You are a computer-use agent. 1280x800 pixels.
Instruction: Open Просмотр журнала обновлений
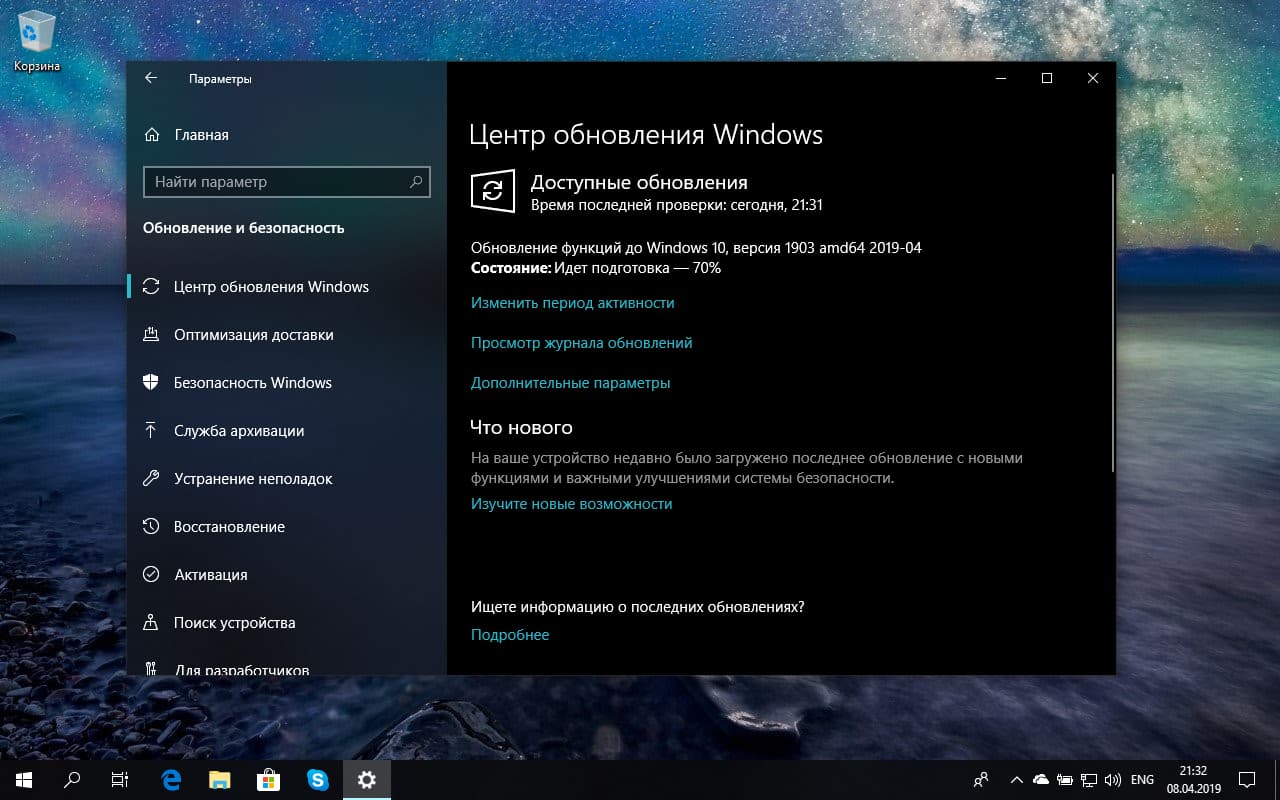(x=581, y=342)
